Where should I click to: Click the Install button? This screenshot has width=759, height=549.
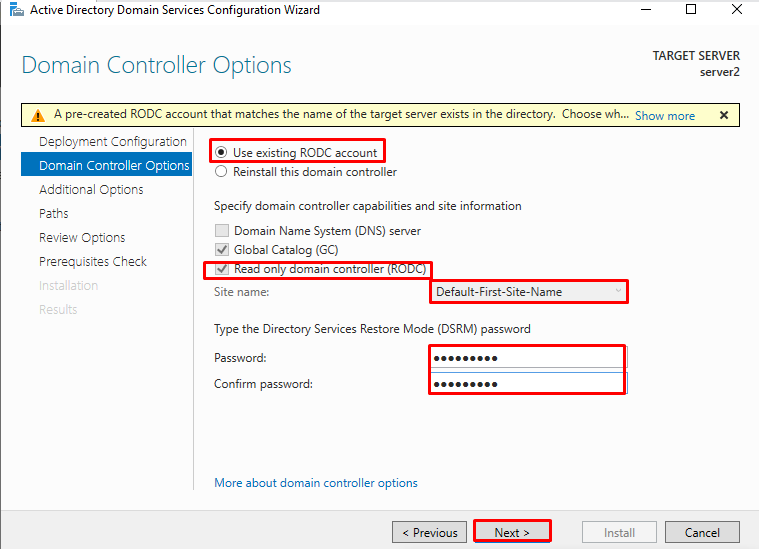(619, 532)
